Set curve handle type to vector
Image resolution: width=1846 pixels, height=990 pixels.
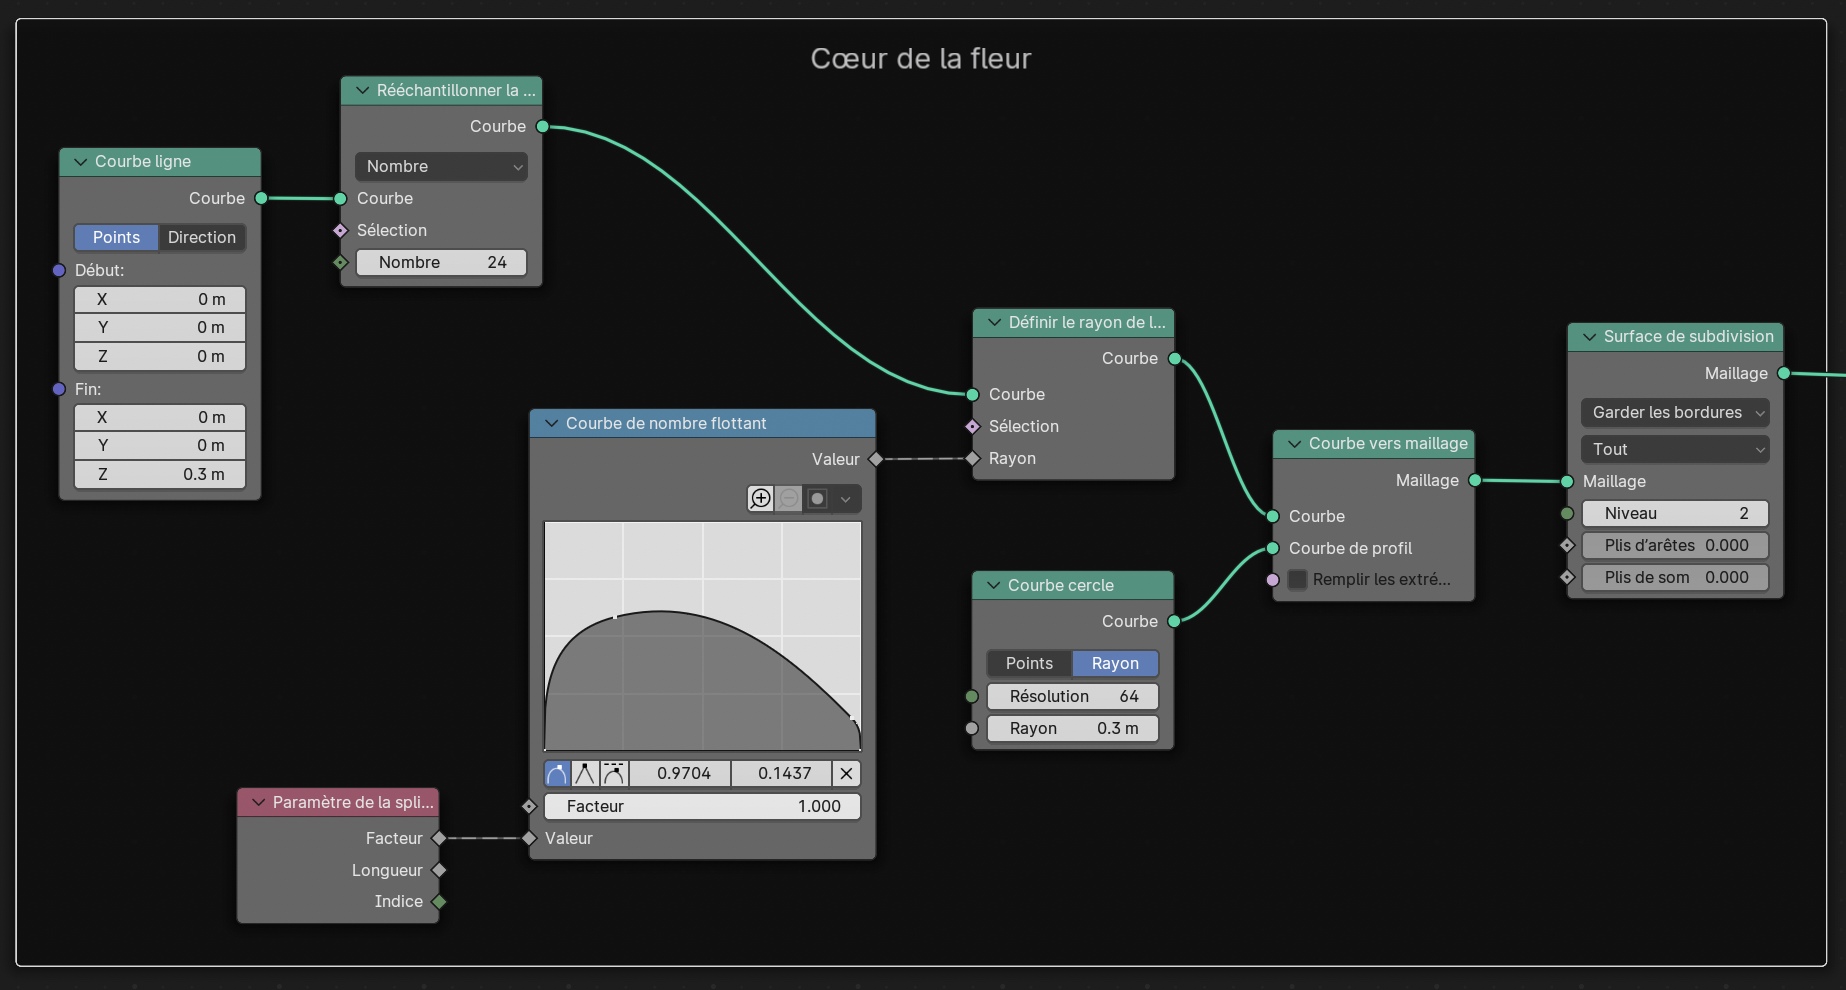(585, 773)
